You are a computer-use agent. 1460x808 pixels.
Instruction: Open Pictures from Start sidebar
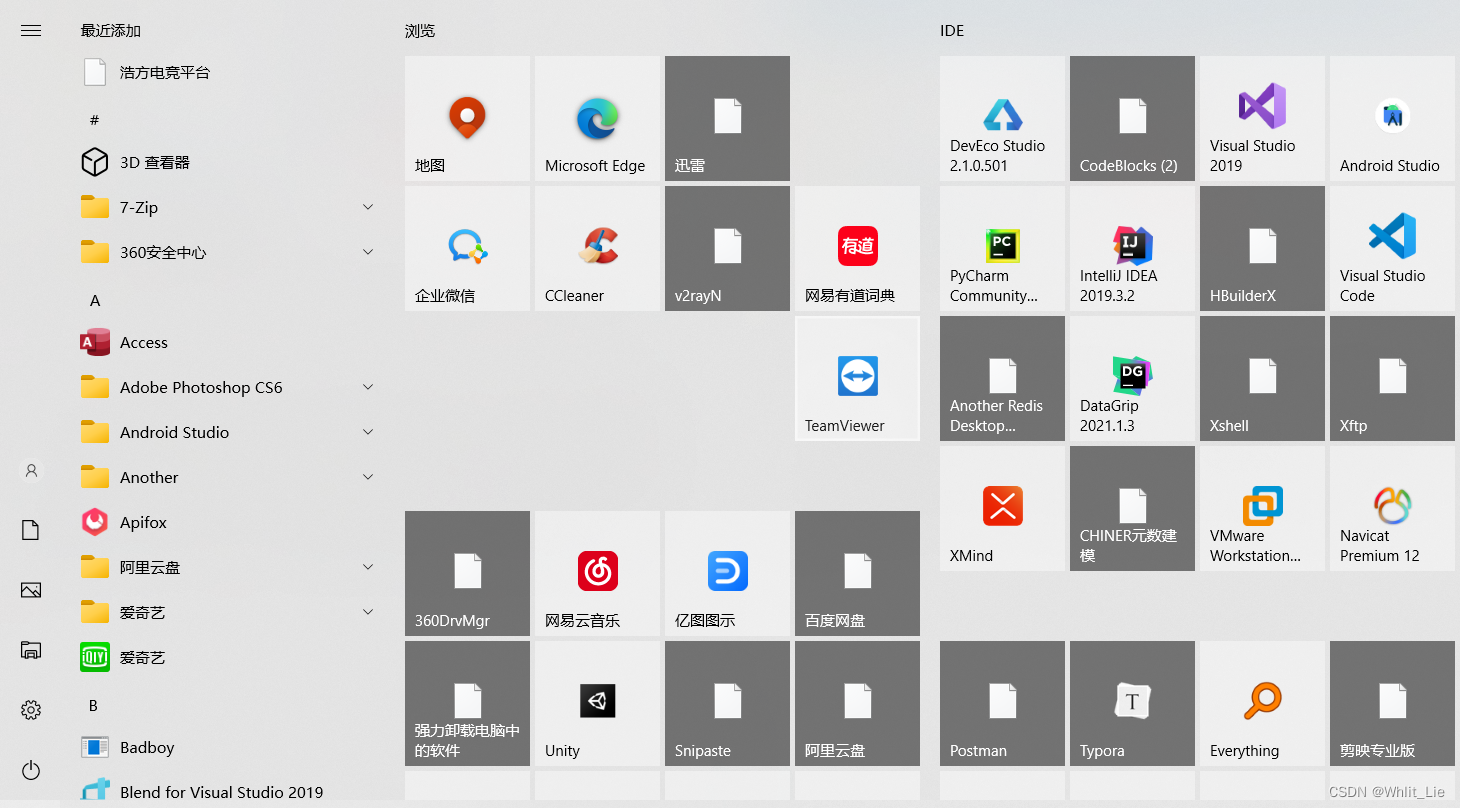pyautogui.click(x=31, y=590)
